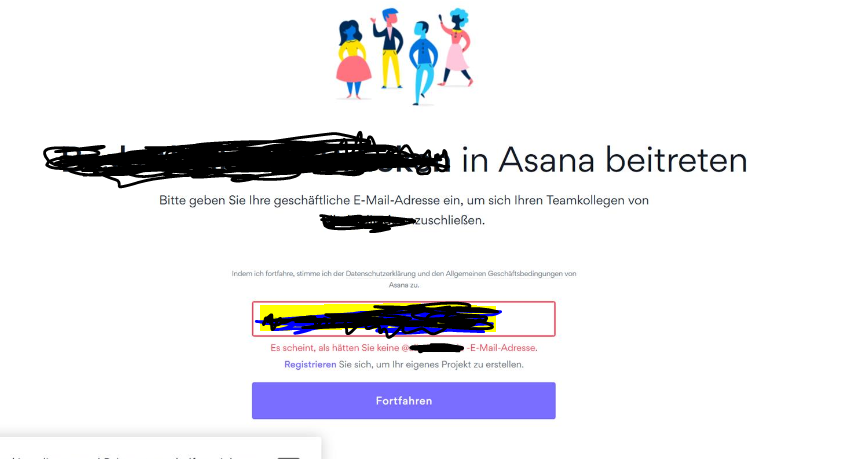Click the waving man in yellow pants
Screen dimensions: 852x459
click(x=389, y=48)
